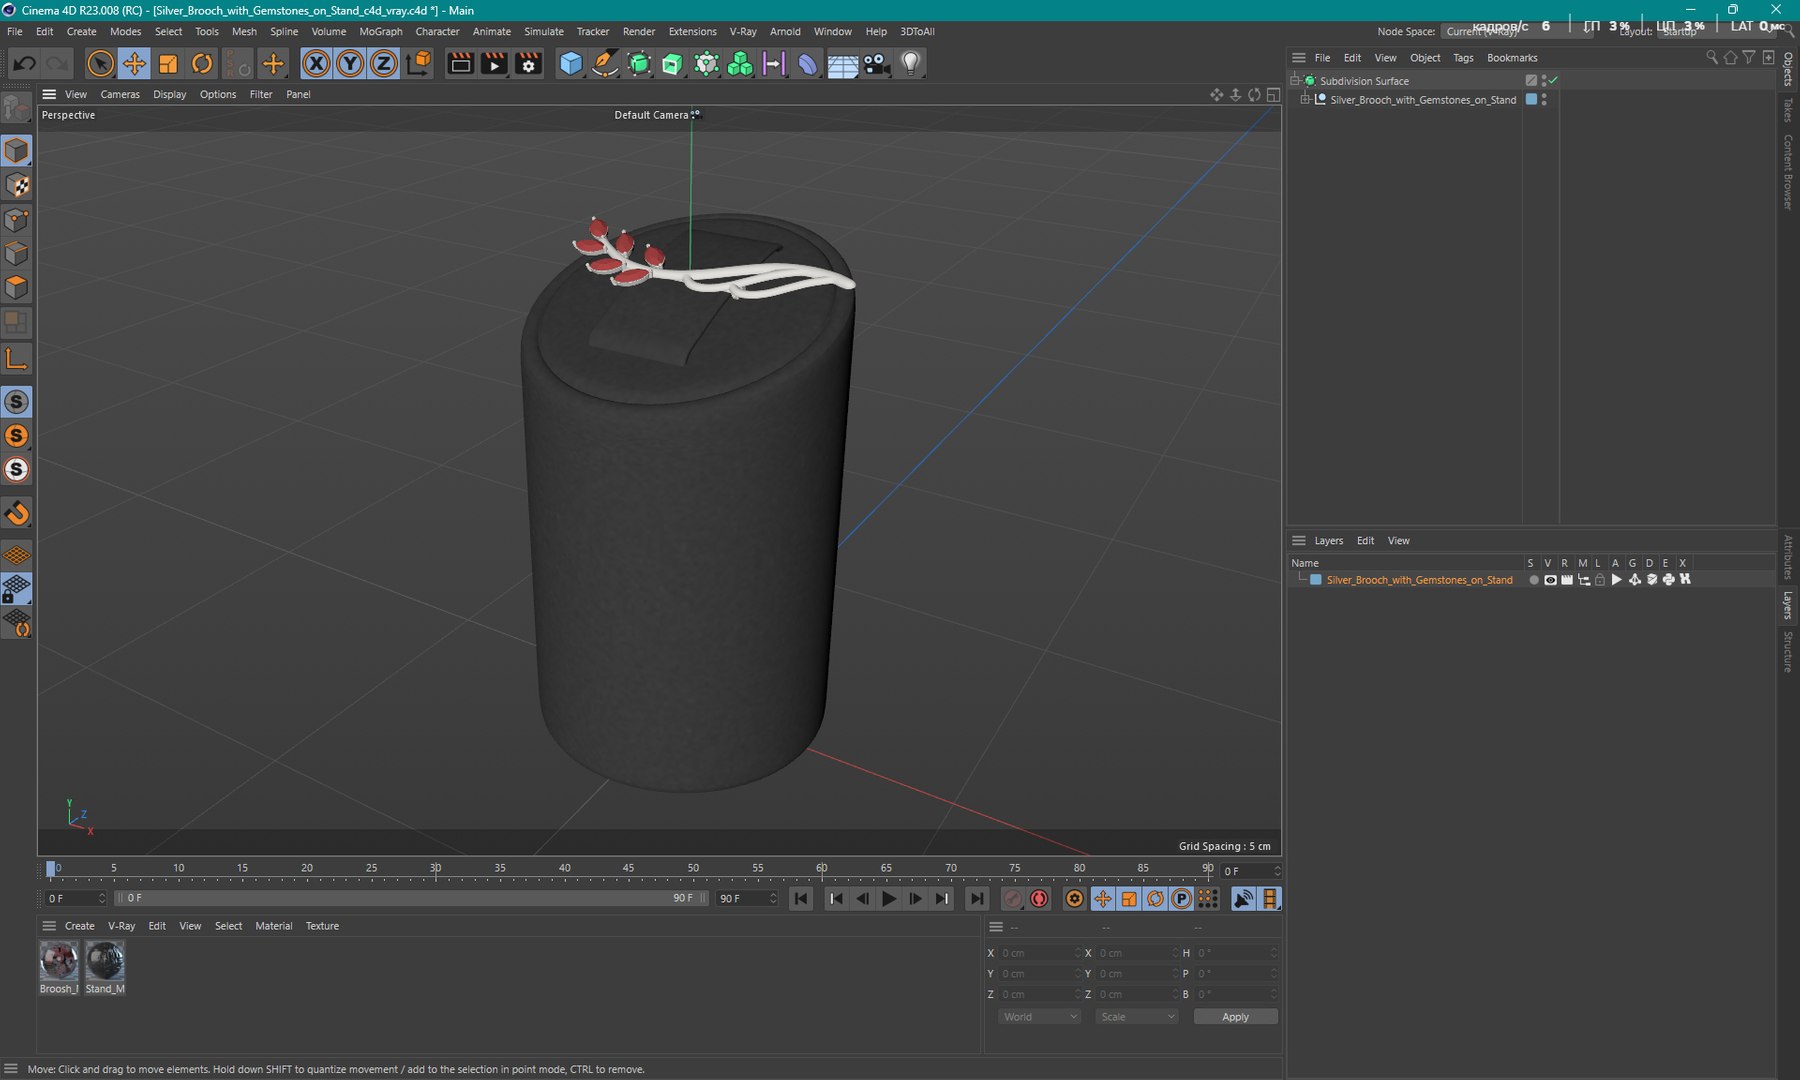Open the Cameras viewport menu
1800x1080 pixels.
[x=120, y=94]
